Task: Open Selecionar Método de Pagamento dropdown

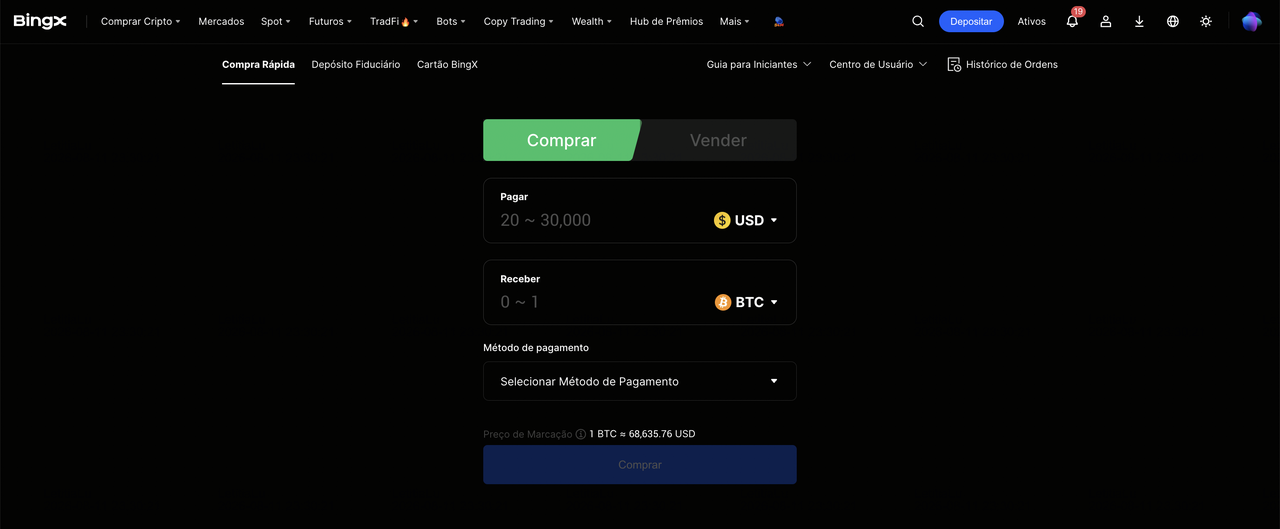Action: (640, 381)
